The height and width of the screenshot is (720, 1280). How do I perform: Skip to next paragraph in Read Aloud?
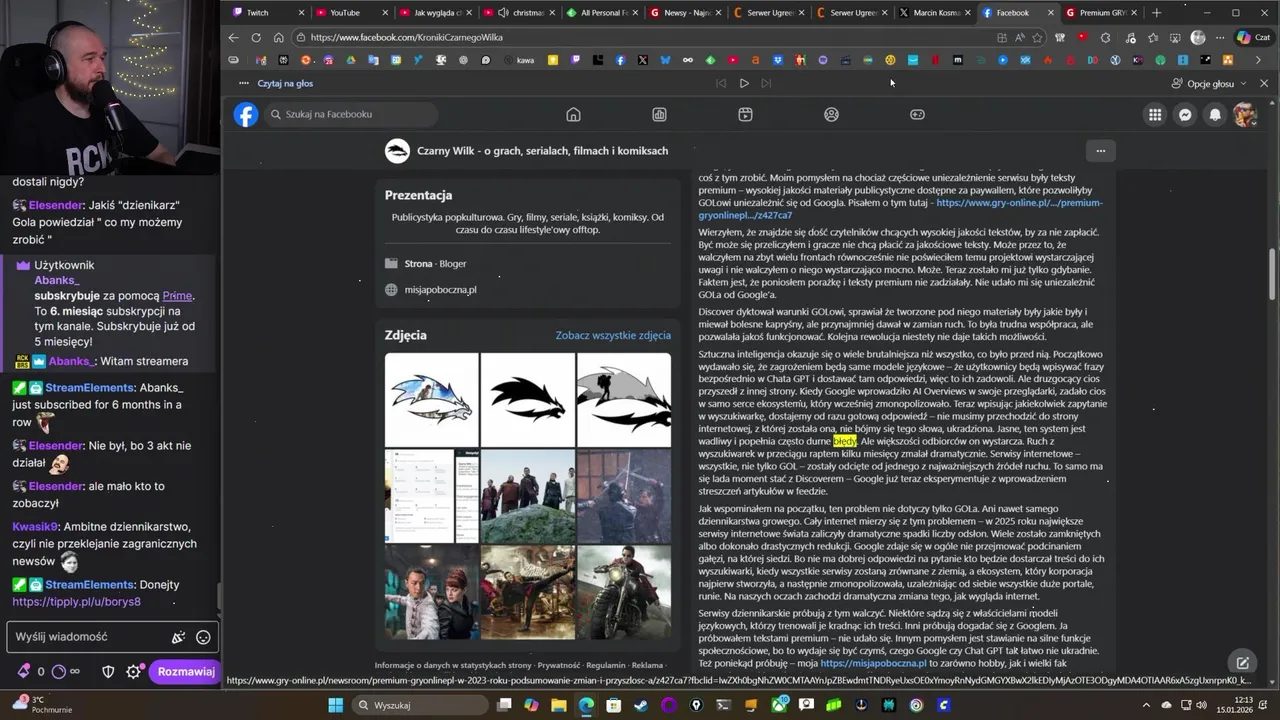[x=767, y=83]
